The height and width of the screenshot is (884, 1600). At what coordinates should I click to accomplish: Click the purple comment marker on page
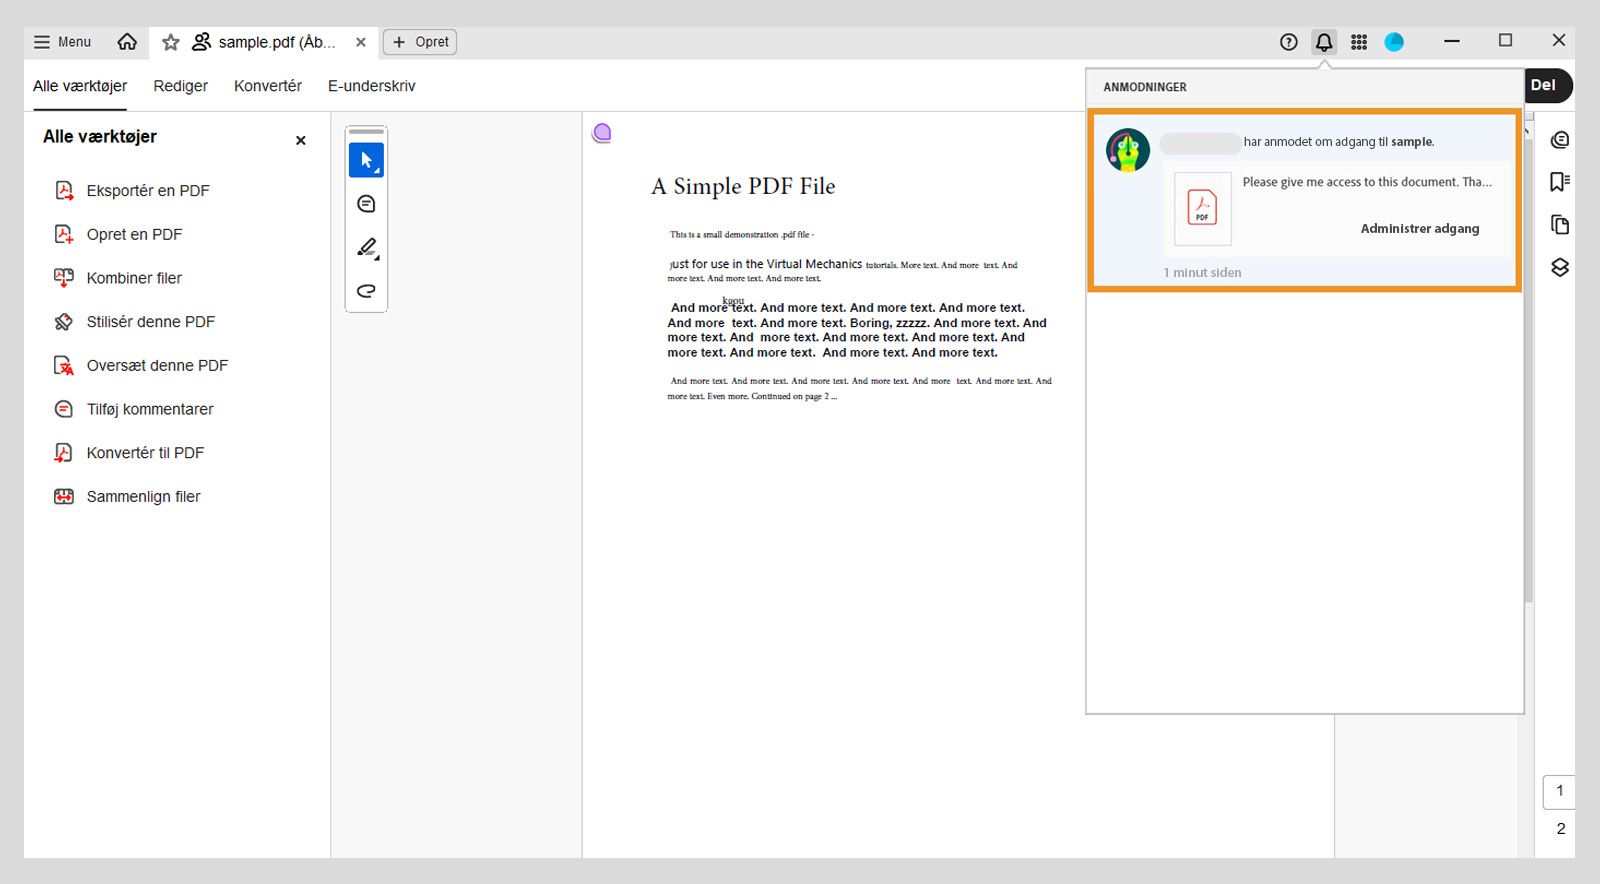[x=602, y=133]
